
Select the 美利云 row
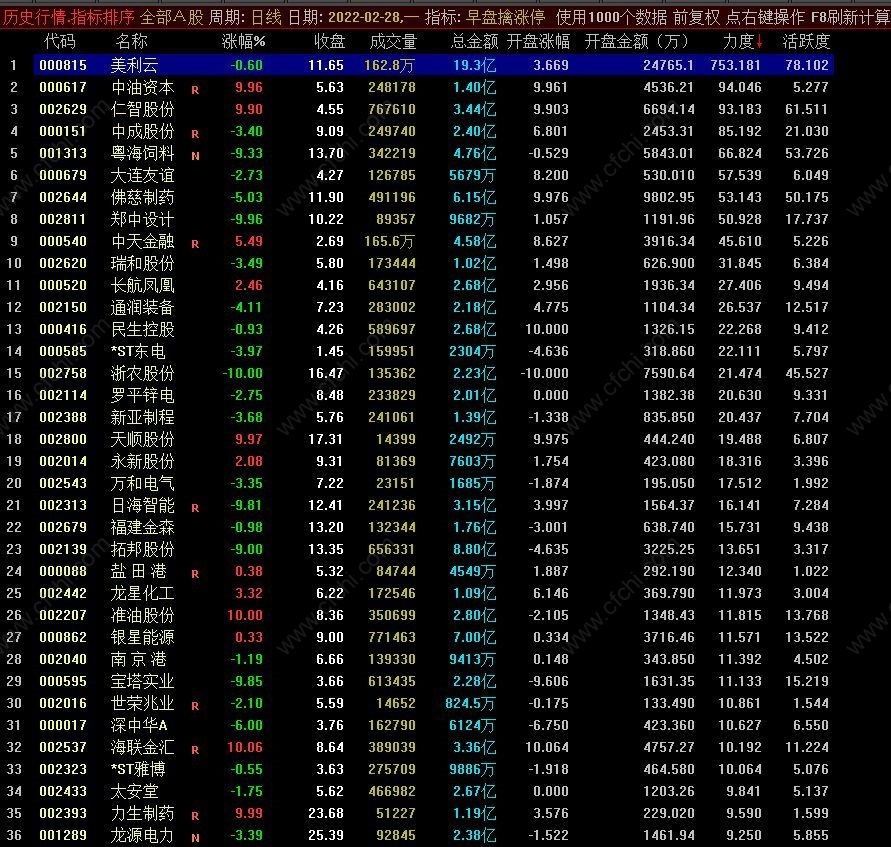434,65
